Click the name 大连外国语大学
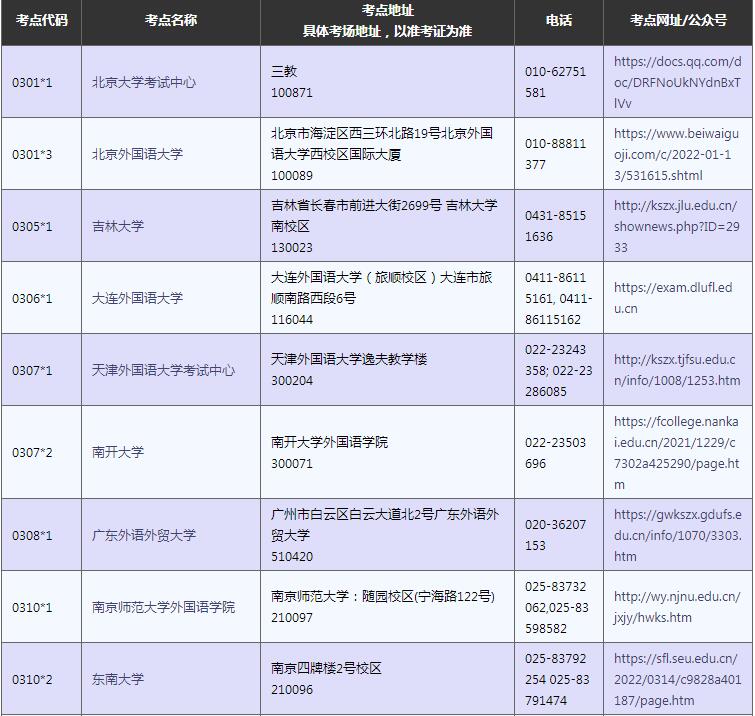 point(137,298)
